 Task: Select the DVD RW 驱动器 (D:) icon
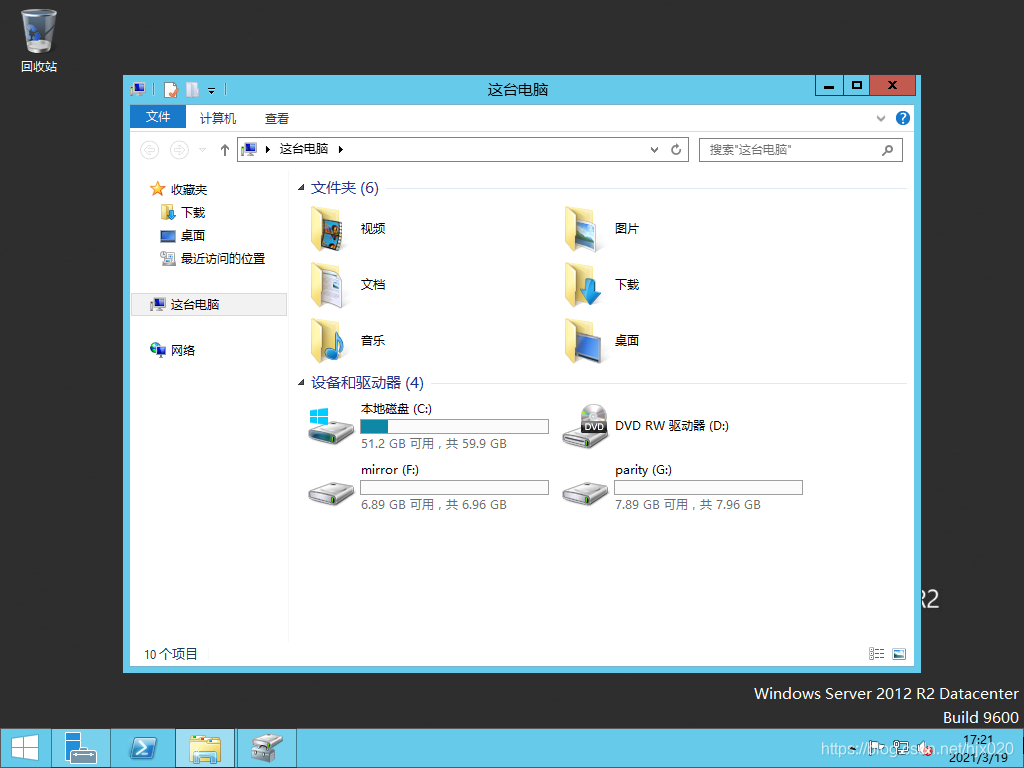coord(585,426)
